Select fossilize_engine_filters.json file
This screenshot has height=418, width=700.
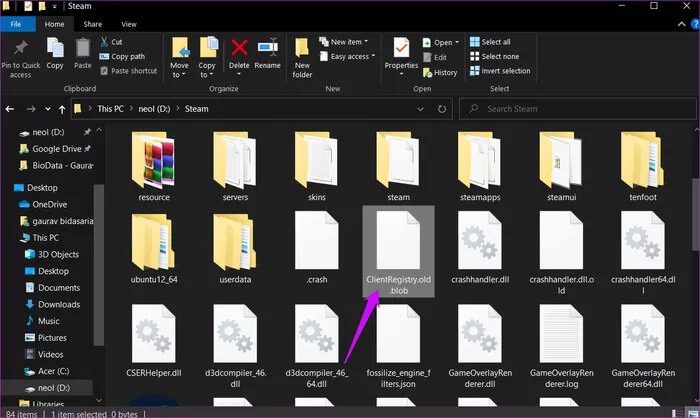(x=398, y=347)
